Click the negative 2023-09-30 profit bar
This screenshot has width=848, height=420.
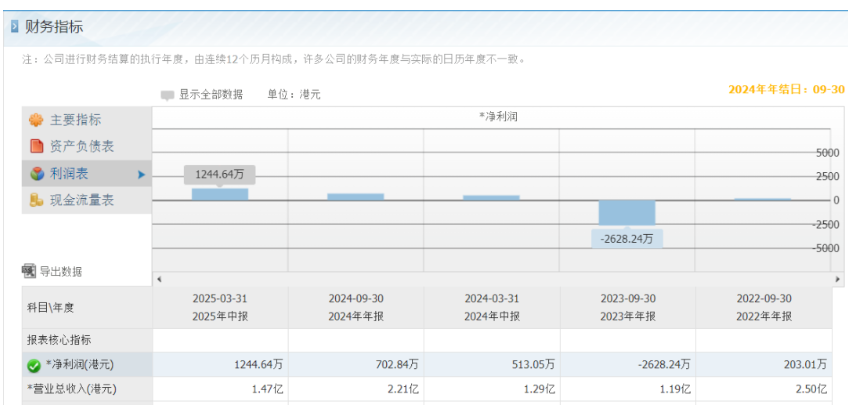pyautogui.click(x=627, y=213)
